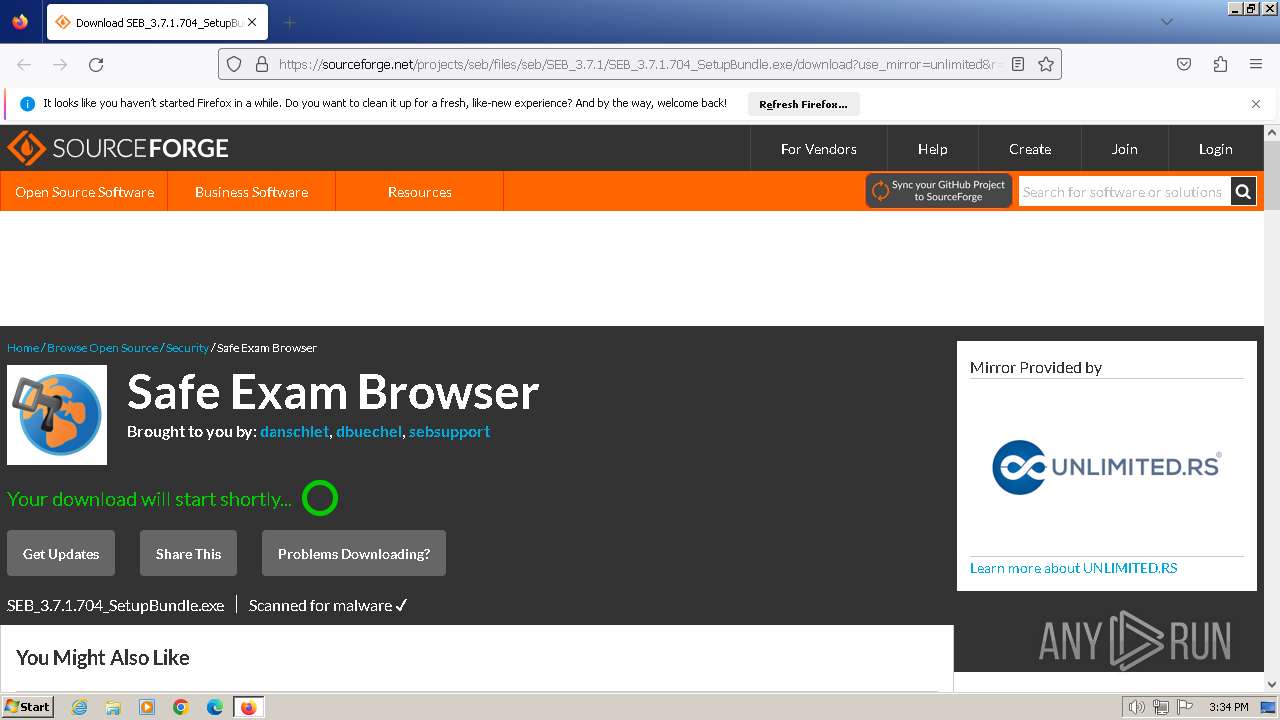The image size is (1280, 720).
Task: Click the You Might Also Like heading
Action: click(x=103, y=658)
